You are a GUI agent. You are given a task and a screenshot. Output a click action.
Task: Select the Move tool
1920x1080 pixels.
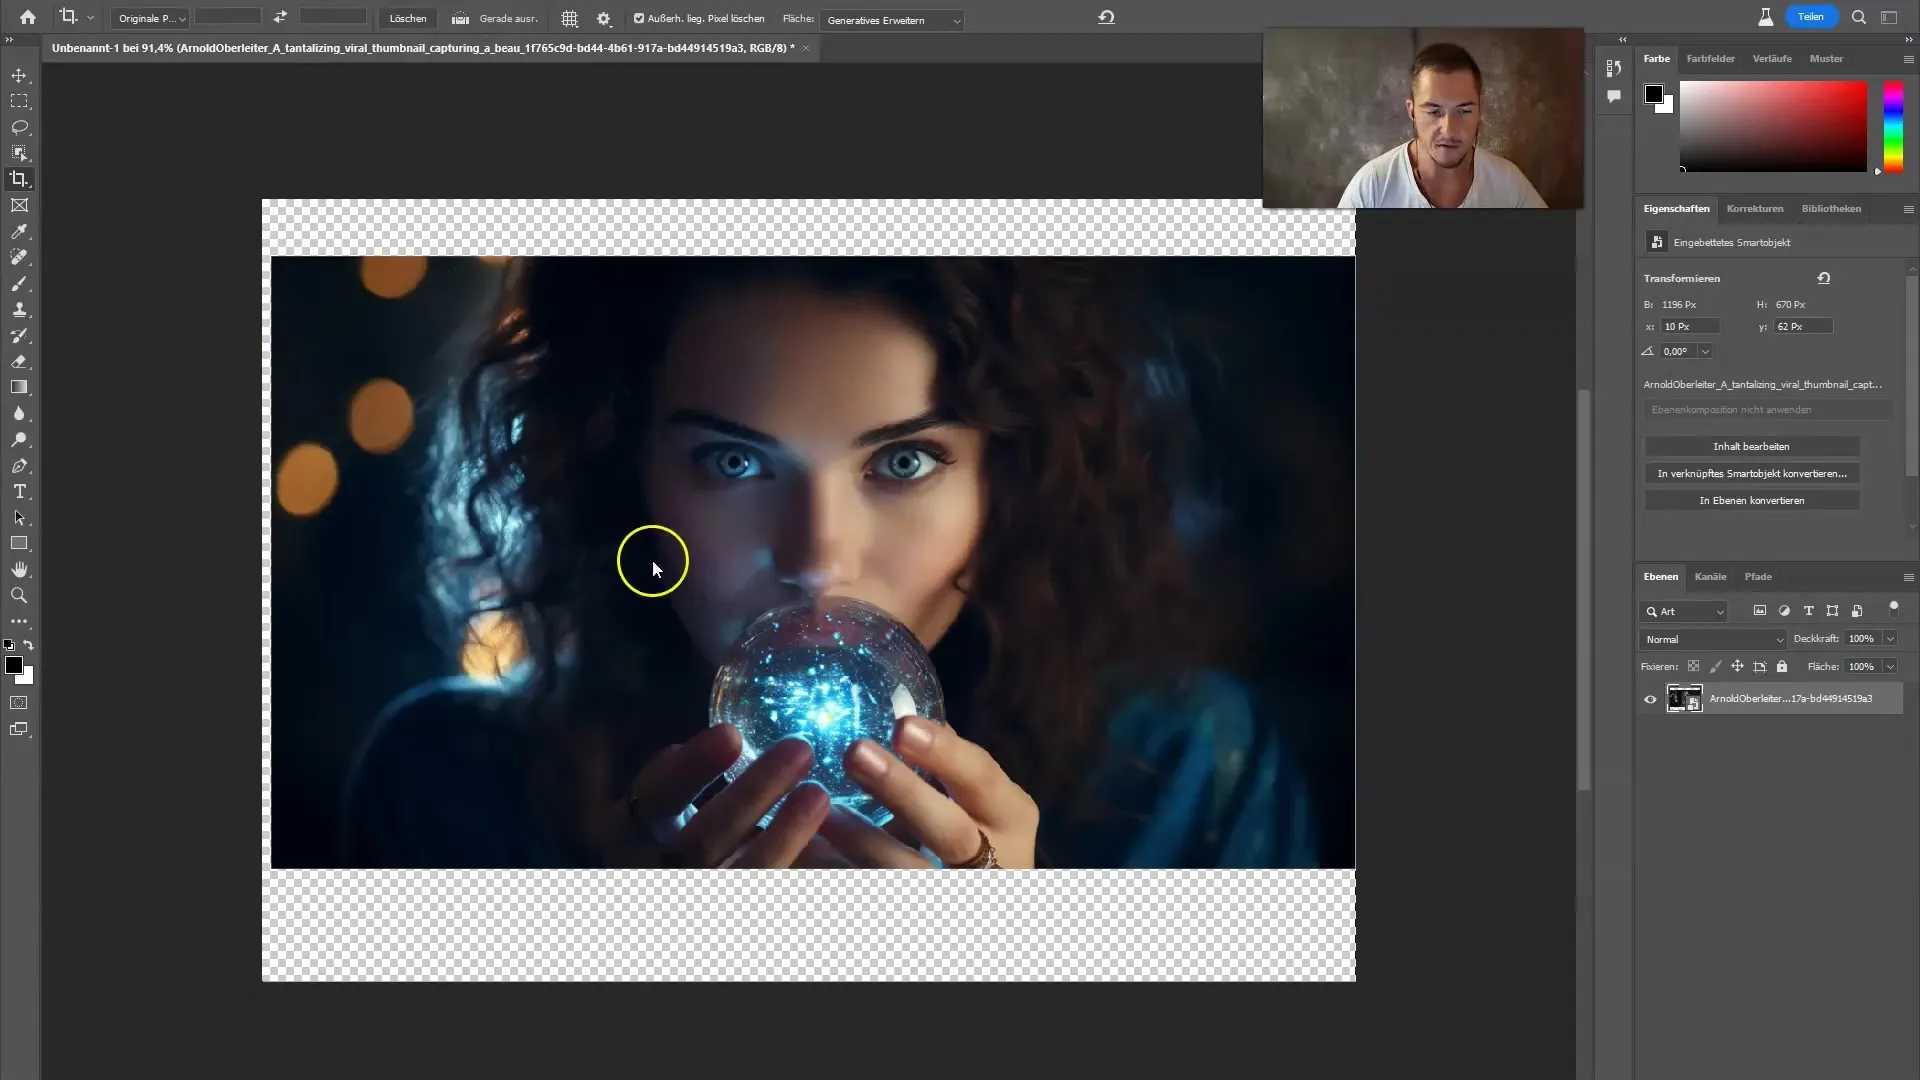click(x=19, y=75)
